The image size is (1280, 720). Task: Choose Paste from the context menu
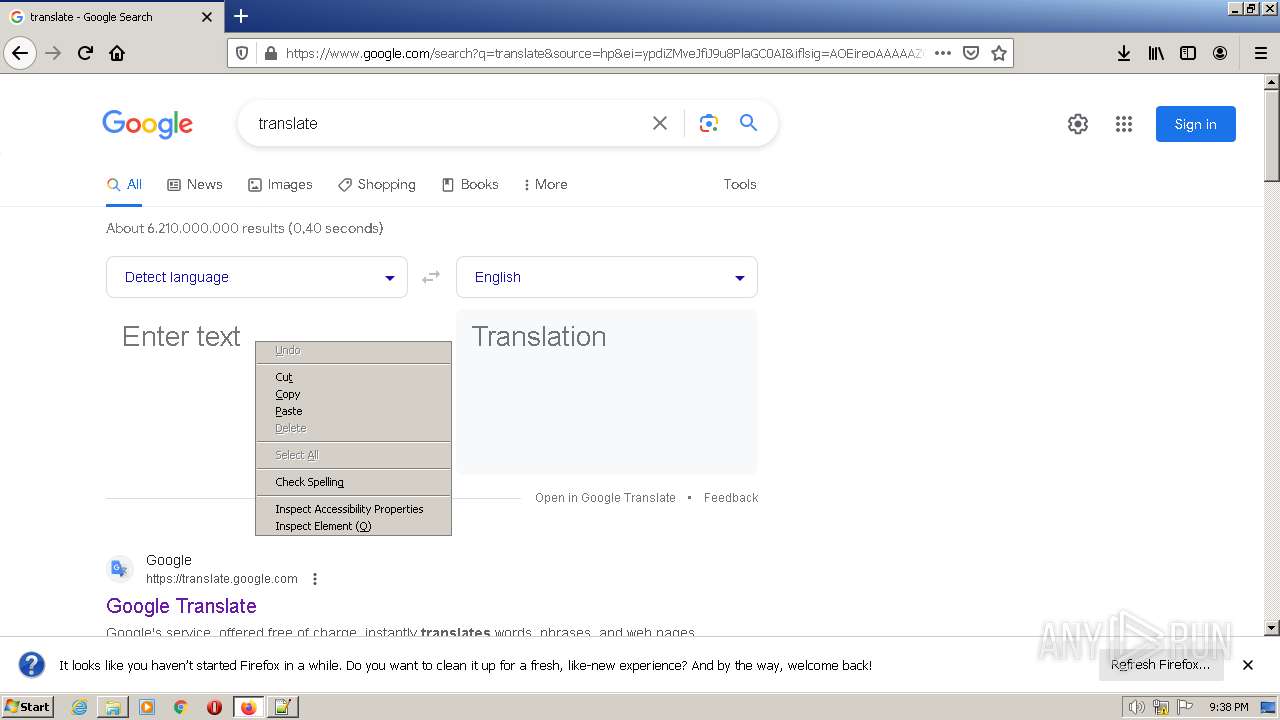tap(353, 411)
